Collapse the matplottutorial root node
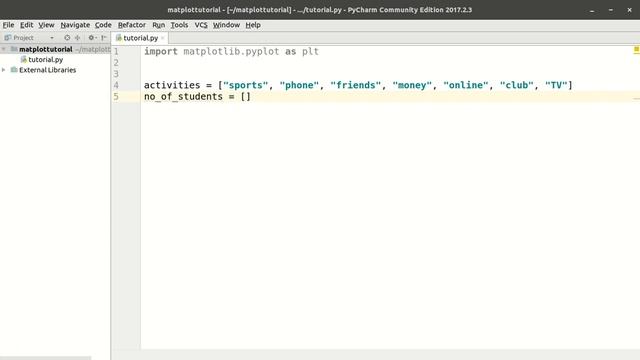Image resolution: width=640 pixels, height=360 pixels. tap(4, 49)
